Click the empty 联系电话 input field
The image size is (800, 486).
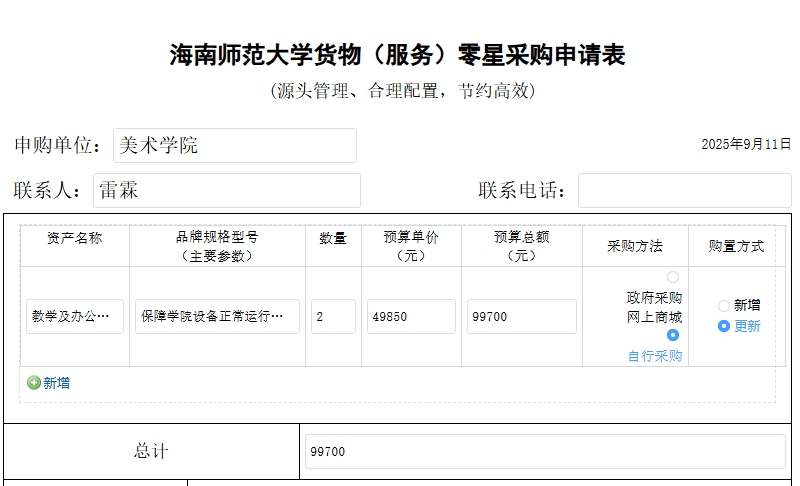coord(684,190)
